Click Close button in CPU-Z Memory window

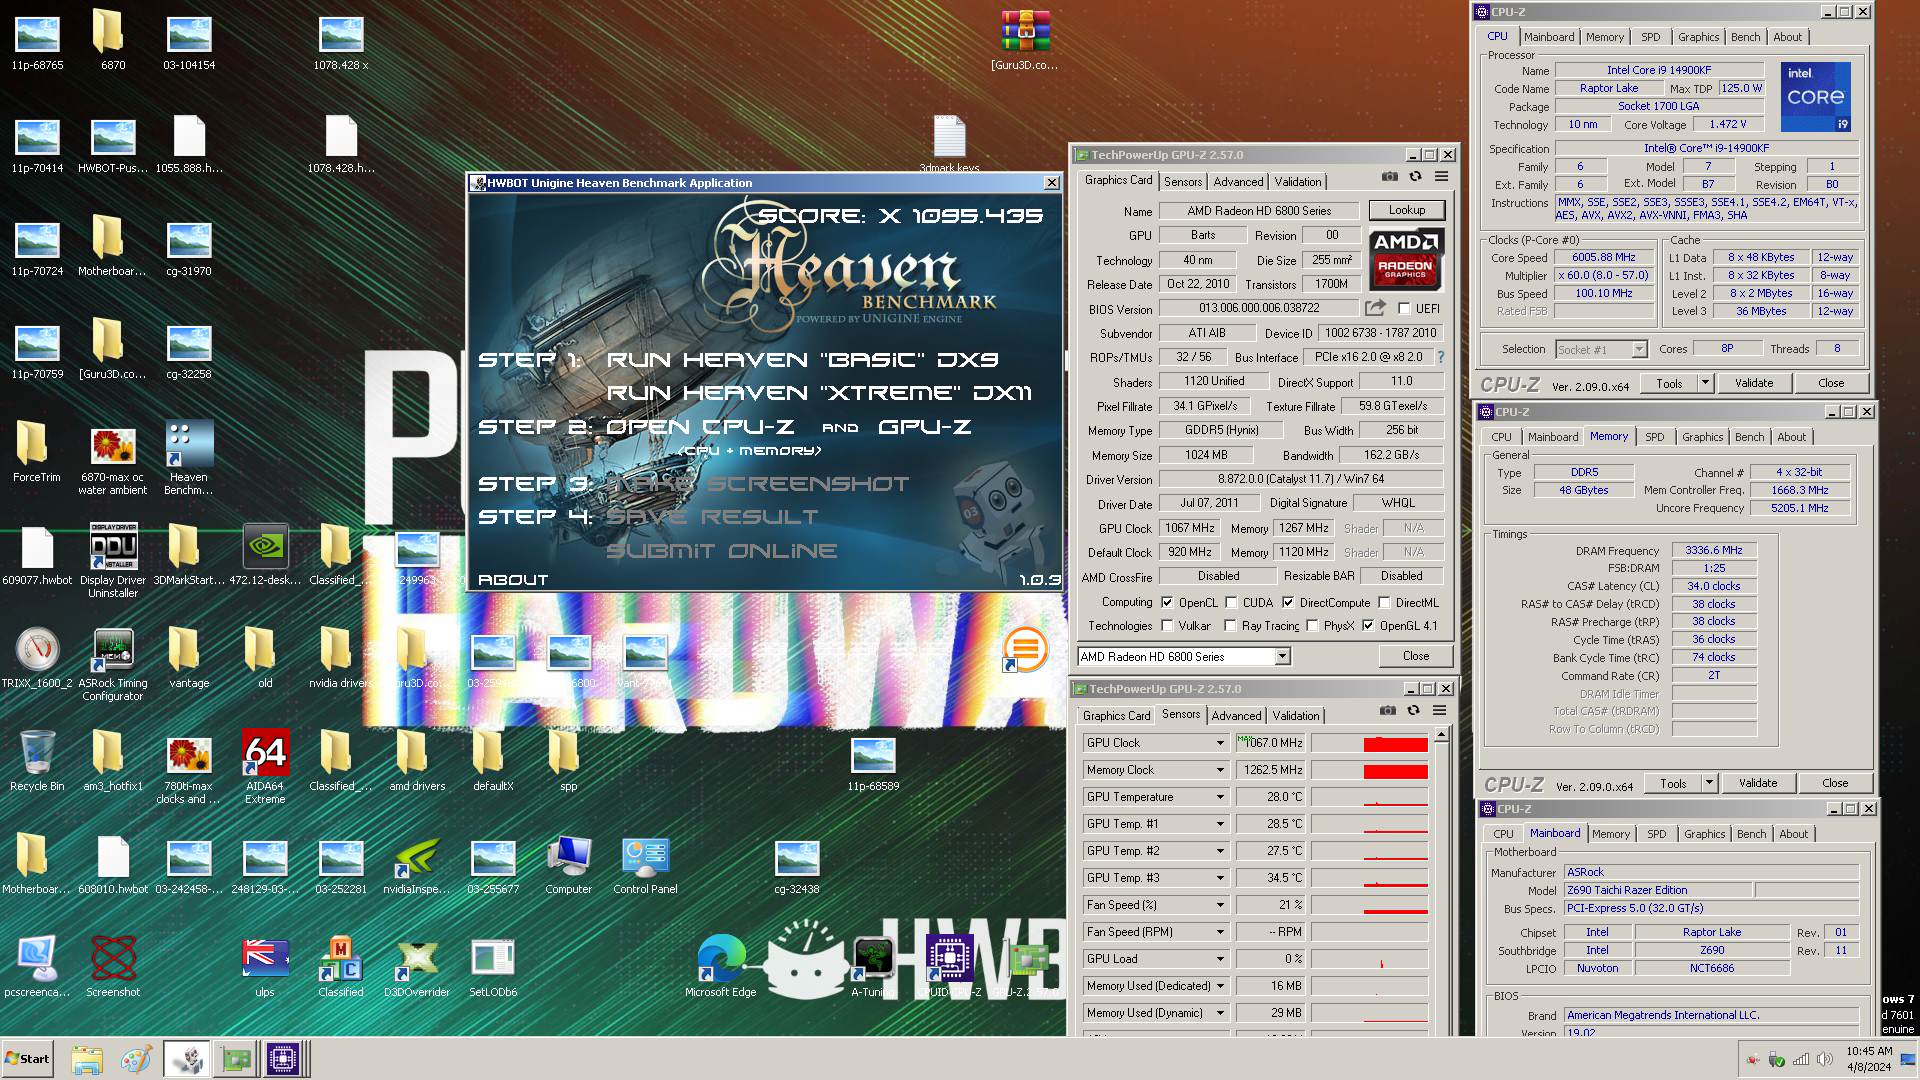point(1834,783)
